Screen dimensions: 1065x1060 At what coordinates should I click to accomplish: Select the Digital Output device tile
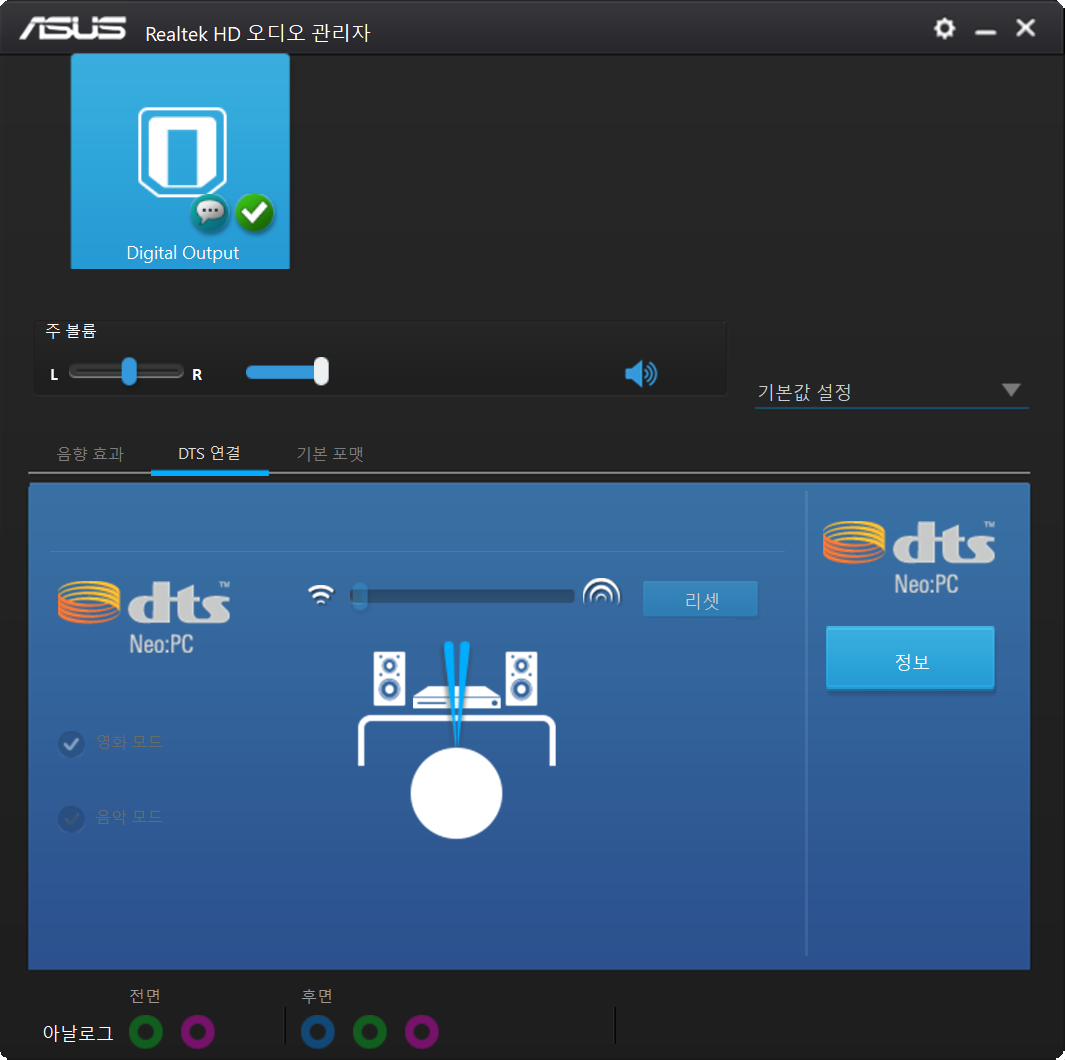coord(181,162)
